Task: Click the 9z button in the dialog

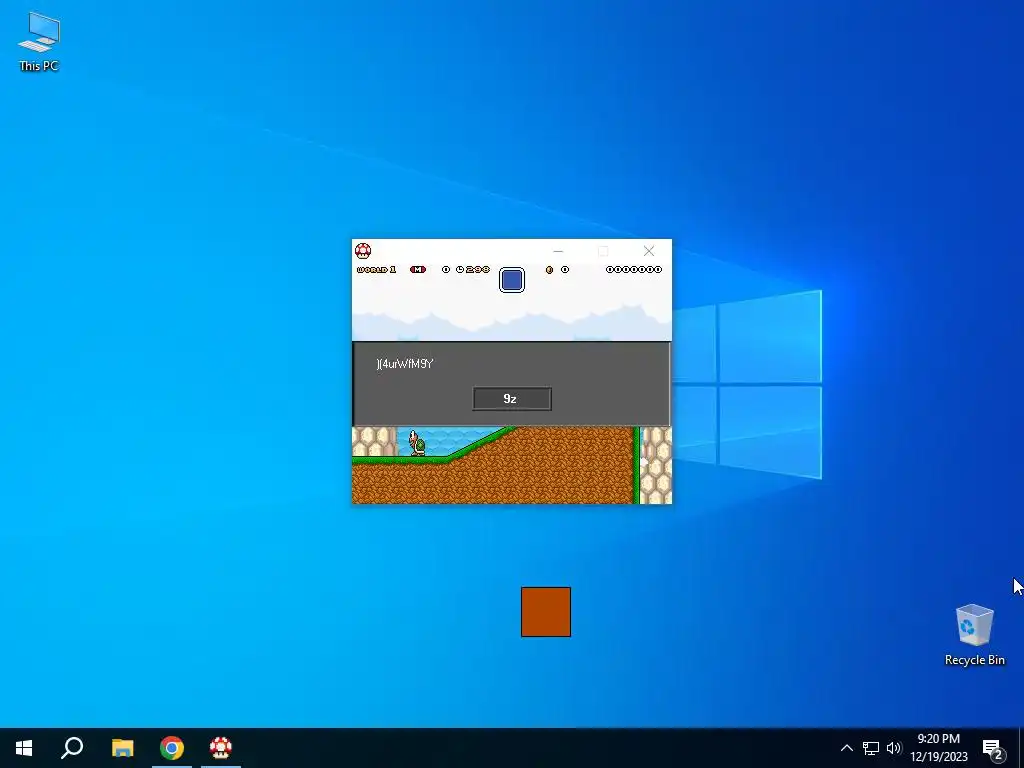Action: [x=512, y=399]
